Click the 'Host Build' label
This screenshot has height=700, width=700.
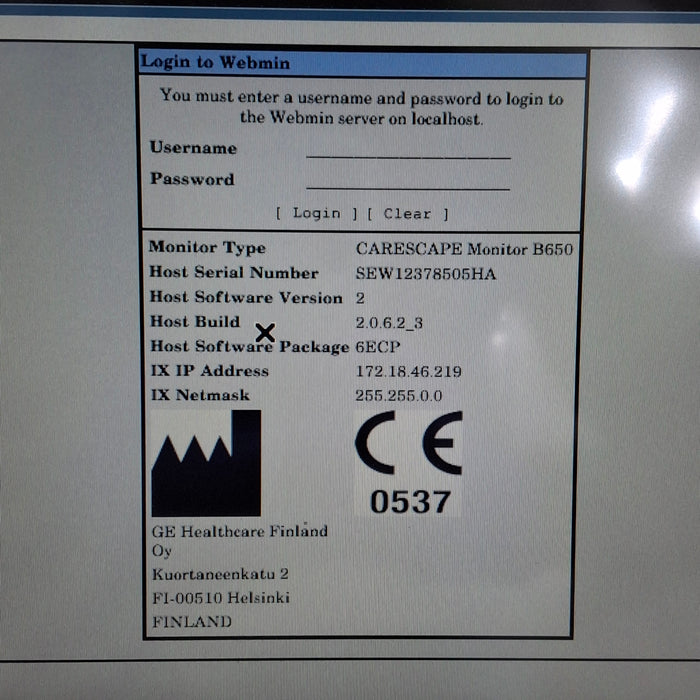coord(195,321)
